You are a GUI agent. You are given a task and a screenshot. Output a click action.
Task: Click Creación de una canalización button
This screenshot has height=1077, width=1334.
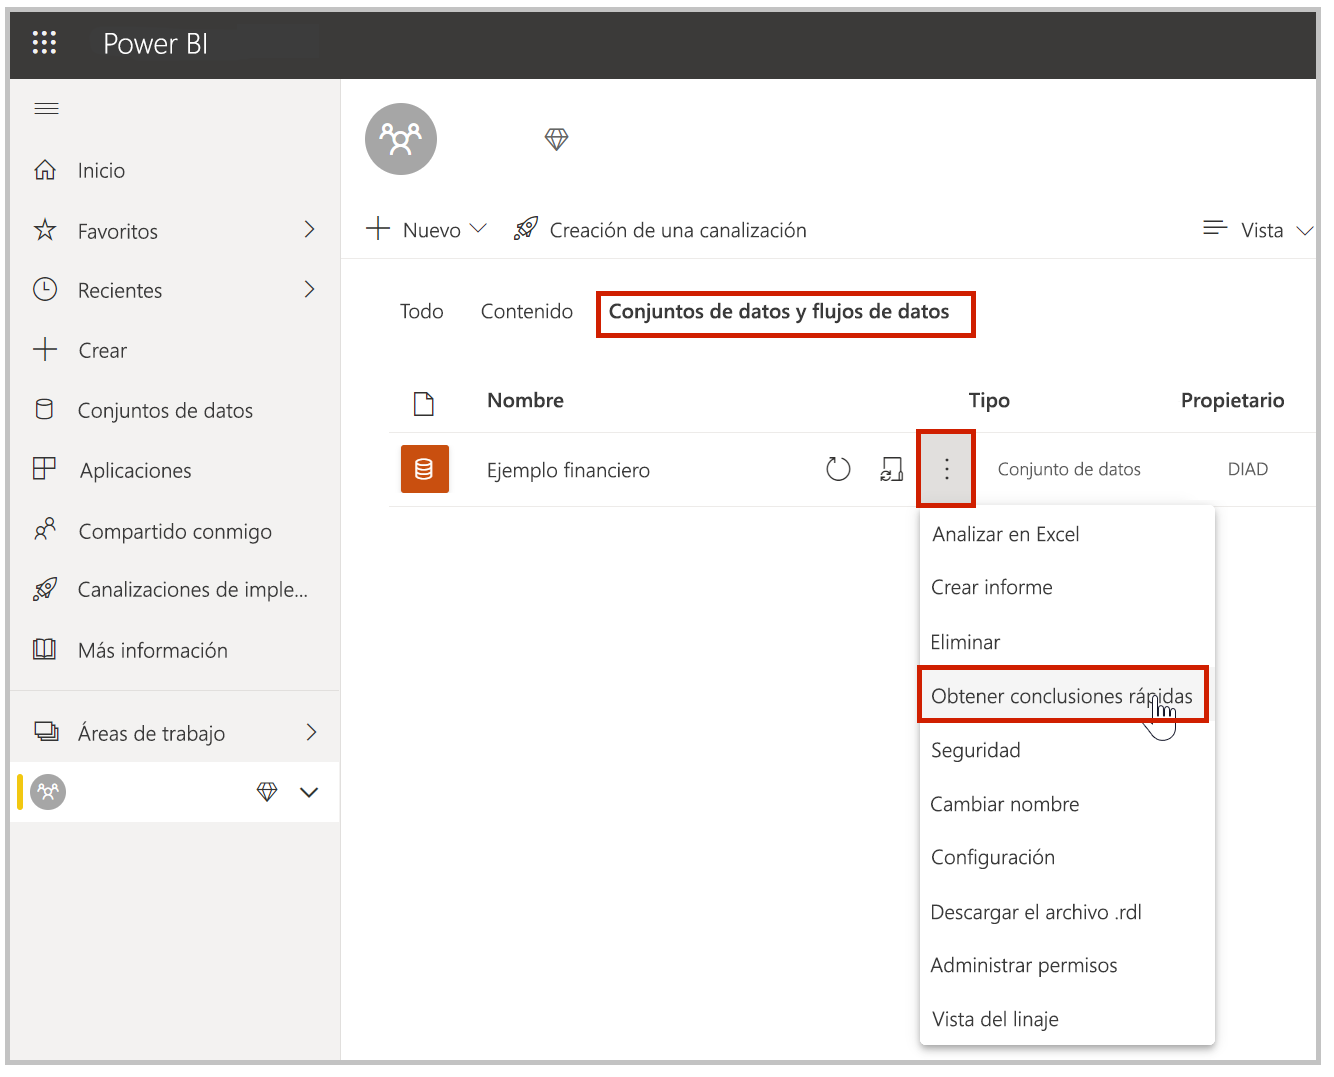coord(660,229)
